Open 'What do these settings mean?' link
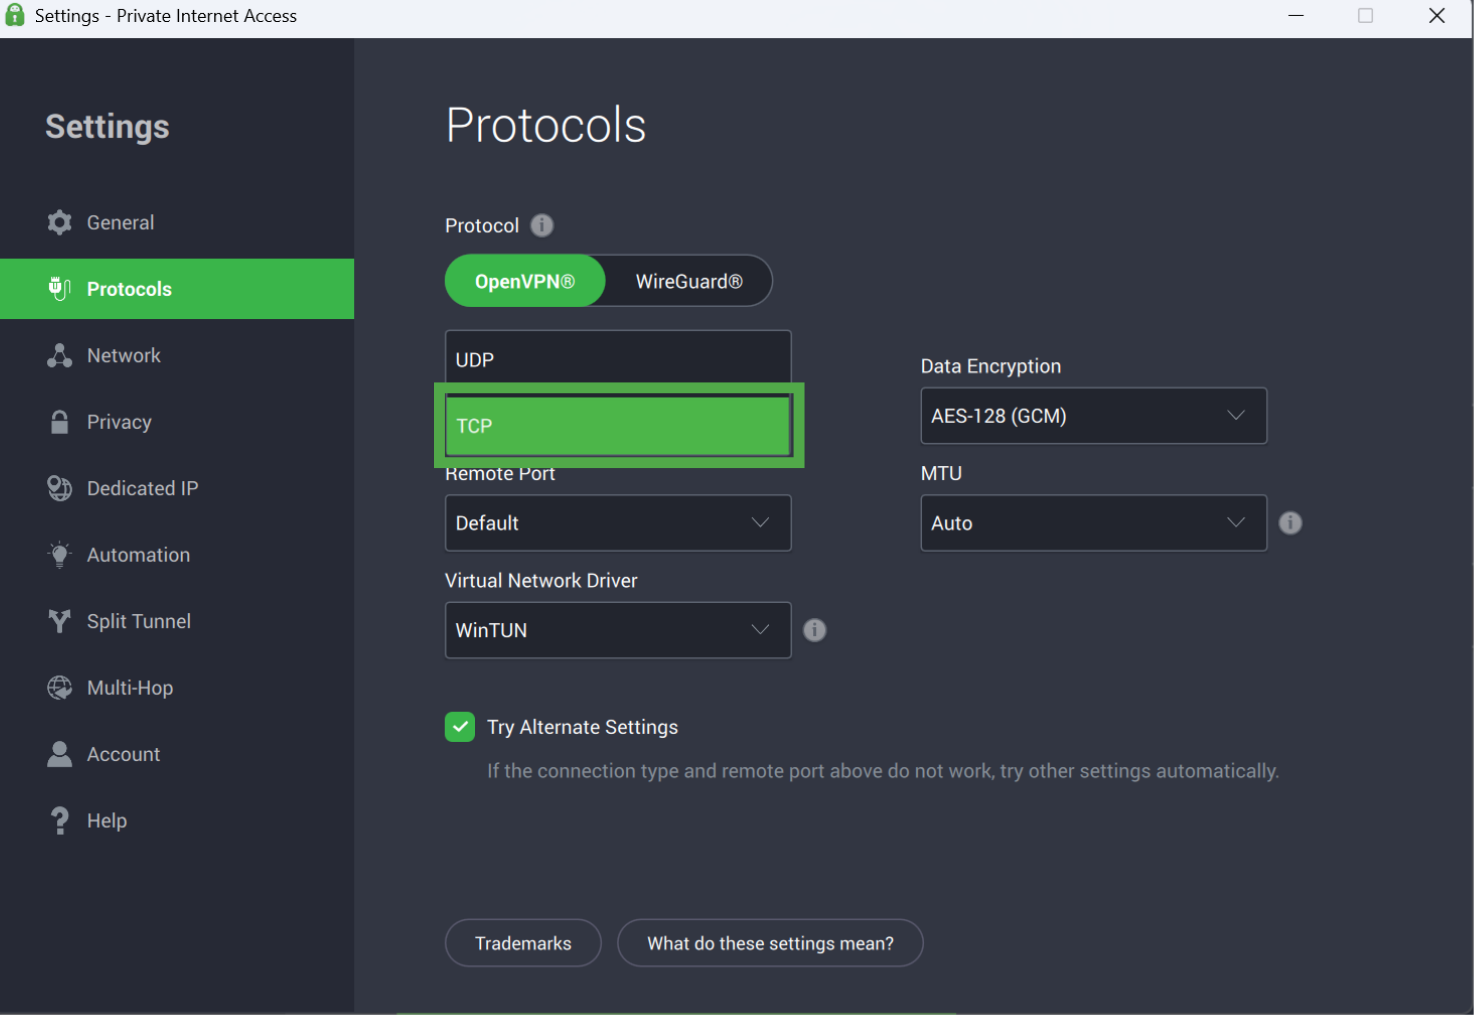 770,943
